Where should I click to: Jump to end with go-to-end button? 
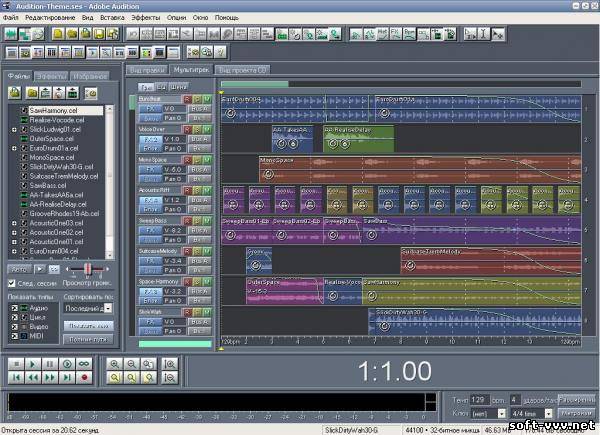[67, 378]
